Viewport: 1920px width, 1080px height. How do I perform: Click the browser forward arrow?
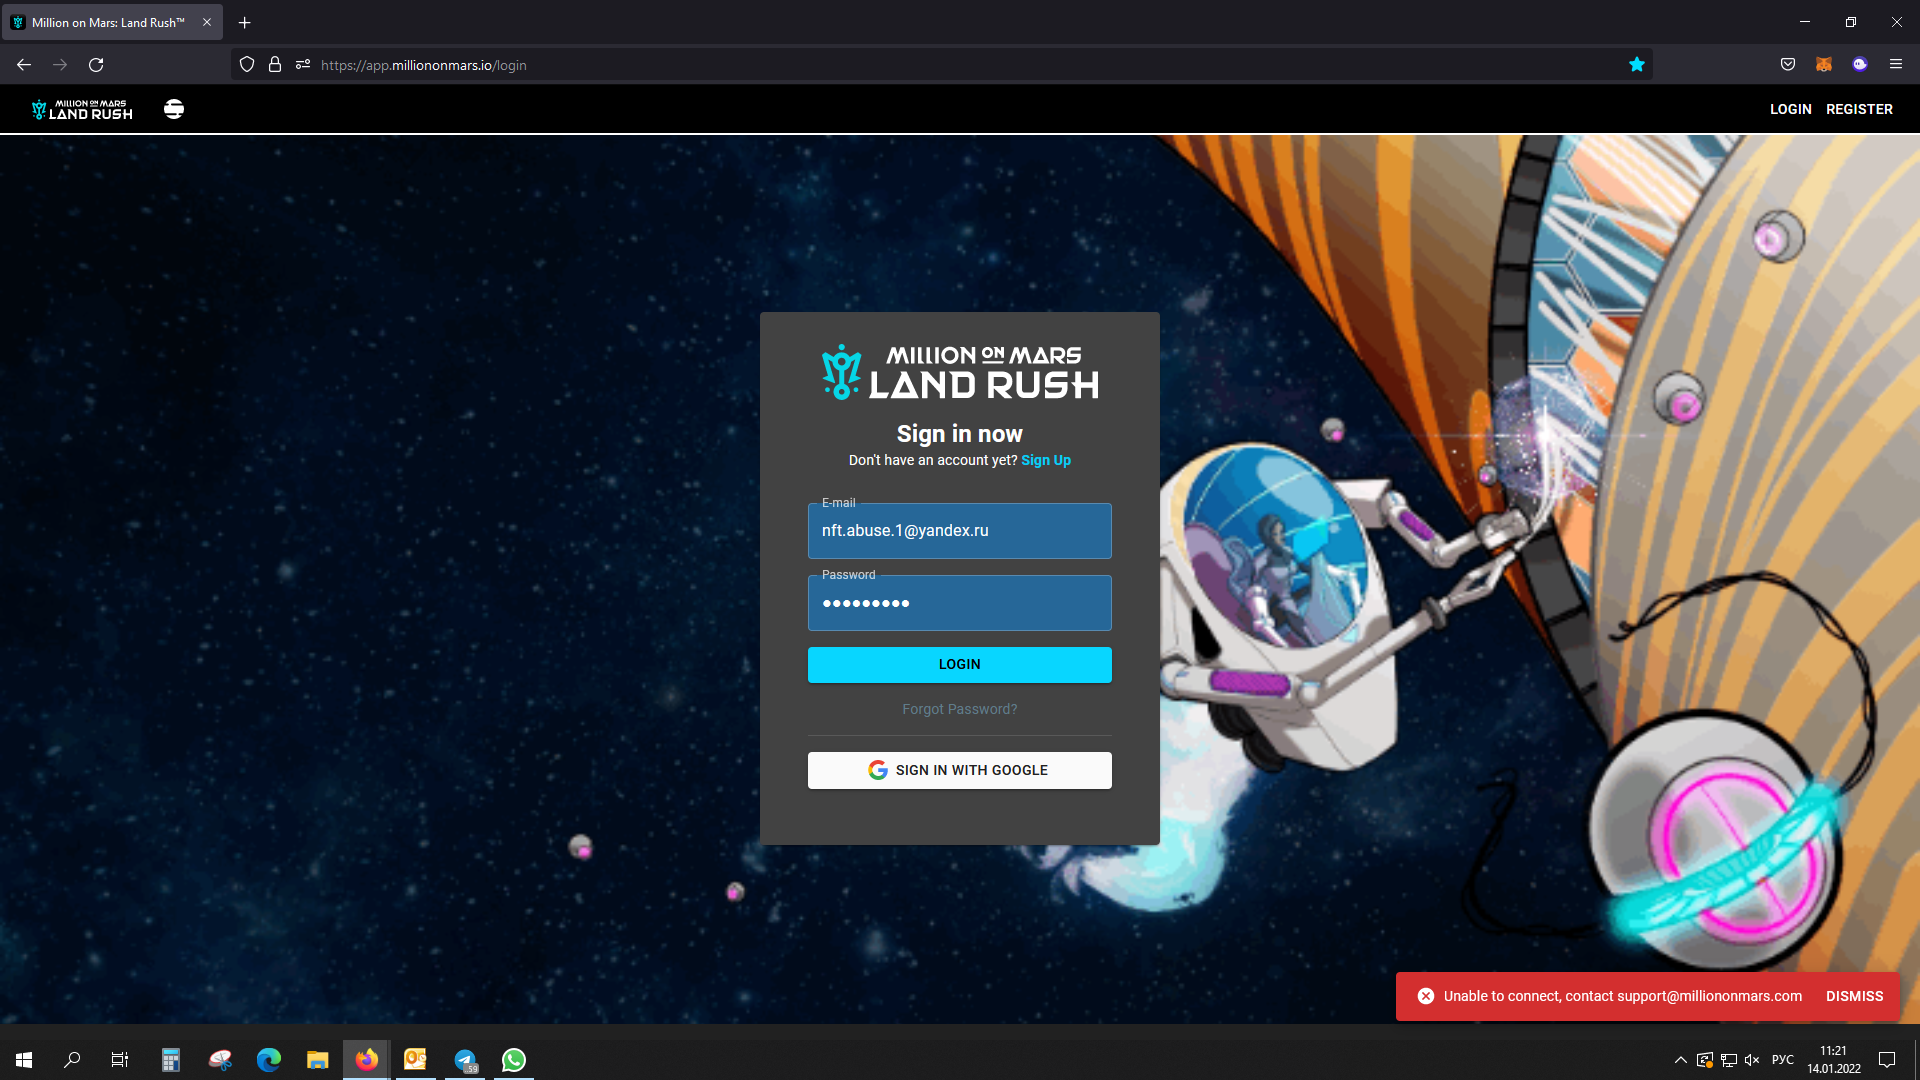[x=60, y=65]
